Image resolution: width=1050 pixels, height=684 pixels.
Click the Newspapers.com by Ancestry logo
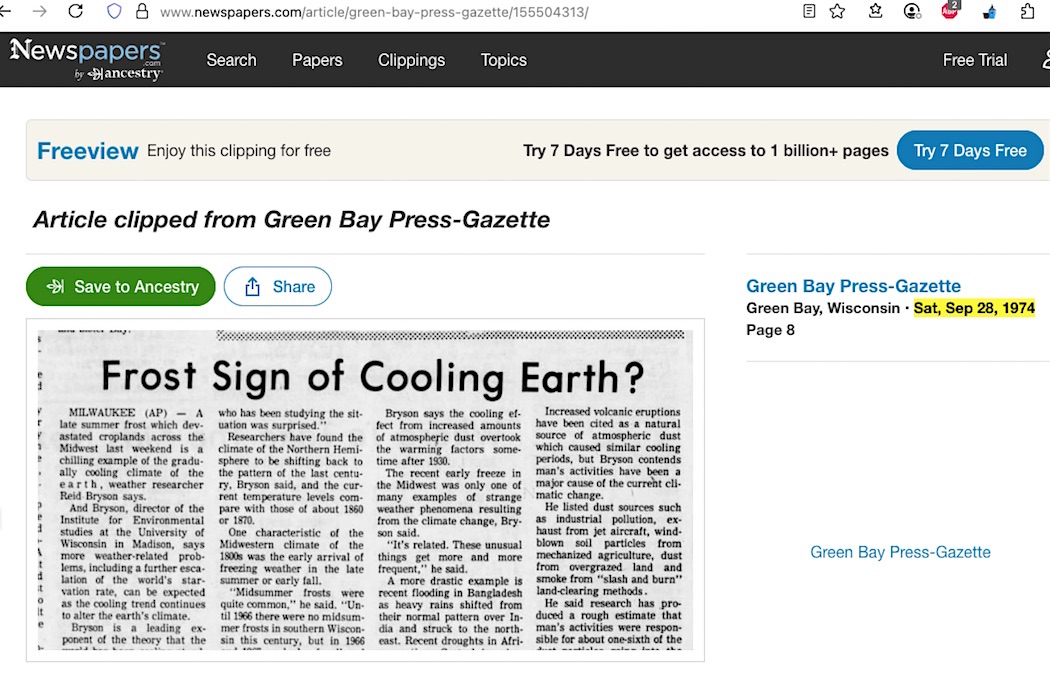[87, 59]
